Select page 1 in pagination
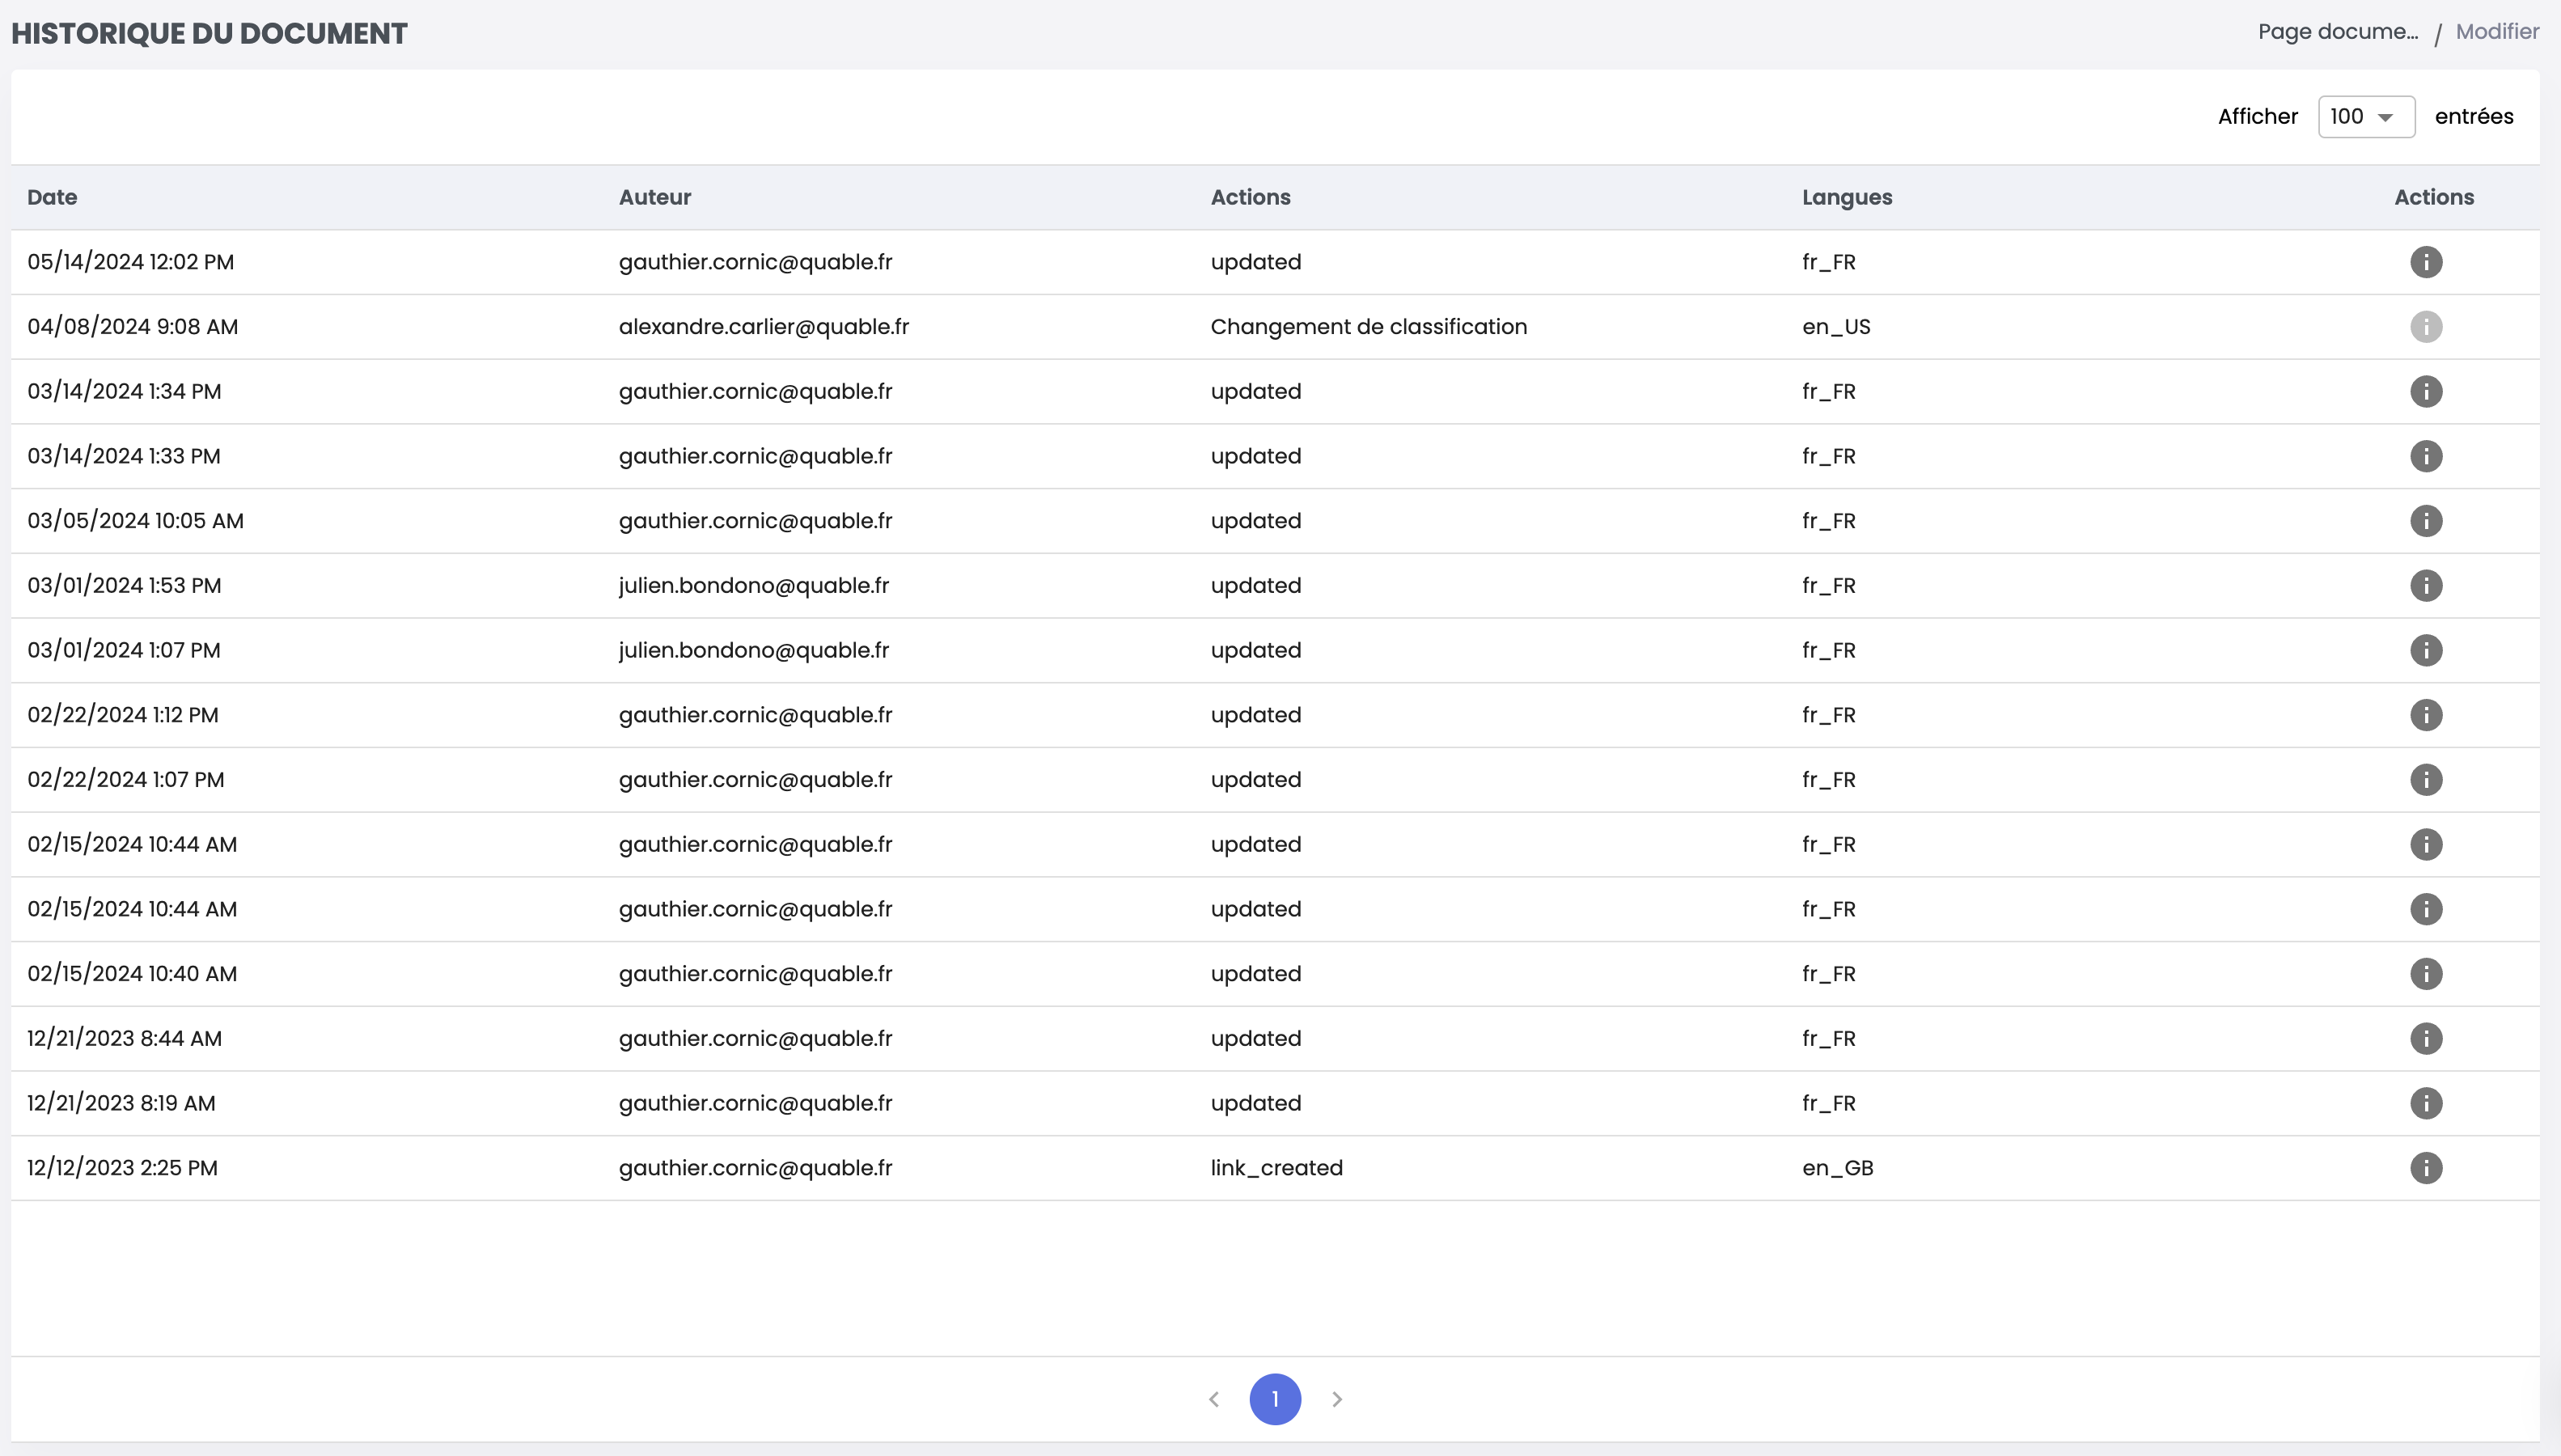The height and width of the screenshot is (1456, 2561). tap(1275, 1399)
